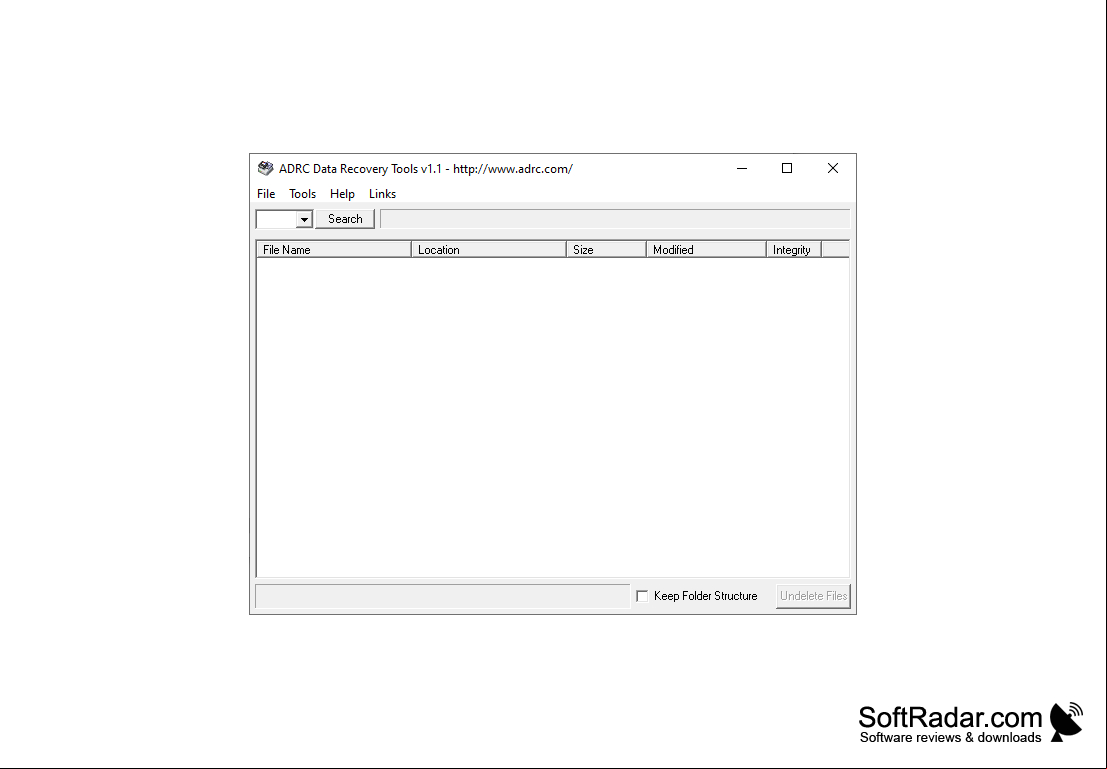
Task: Open the Links menu
Action: coord(383,193)
